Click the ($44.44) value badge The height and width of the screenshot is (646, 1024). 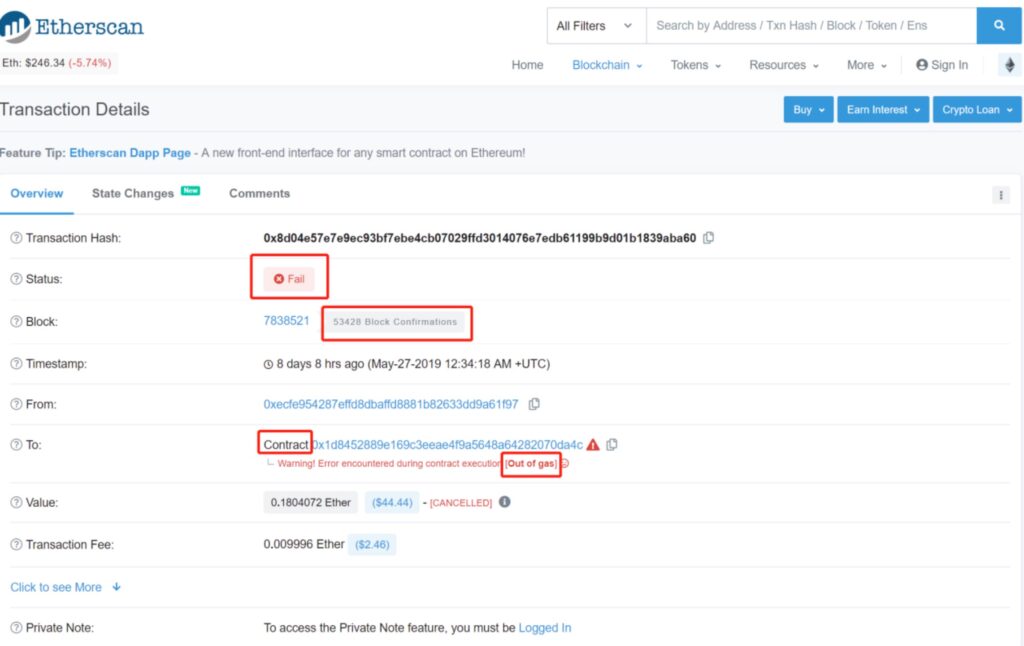[x=392, y=502]
